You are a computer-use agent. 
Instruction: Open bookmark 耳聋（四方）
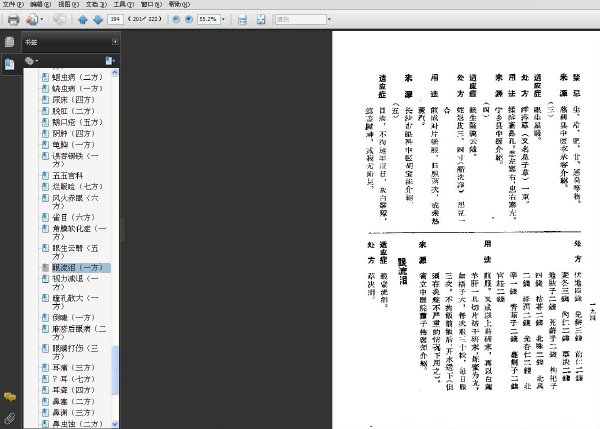pyautogui.click(x=73, y=390)
